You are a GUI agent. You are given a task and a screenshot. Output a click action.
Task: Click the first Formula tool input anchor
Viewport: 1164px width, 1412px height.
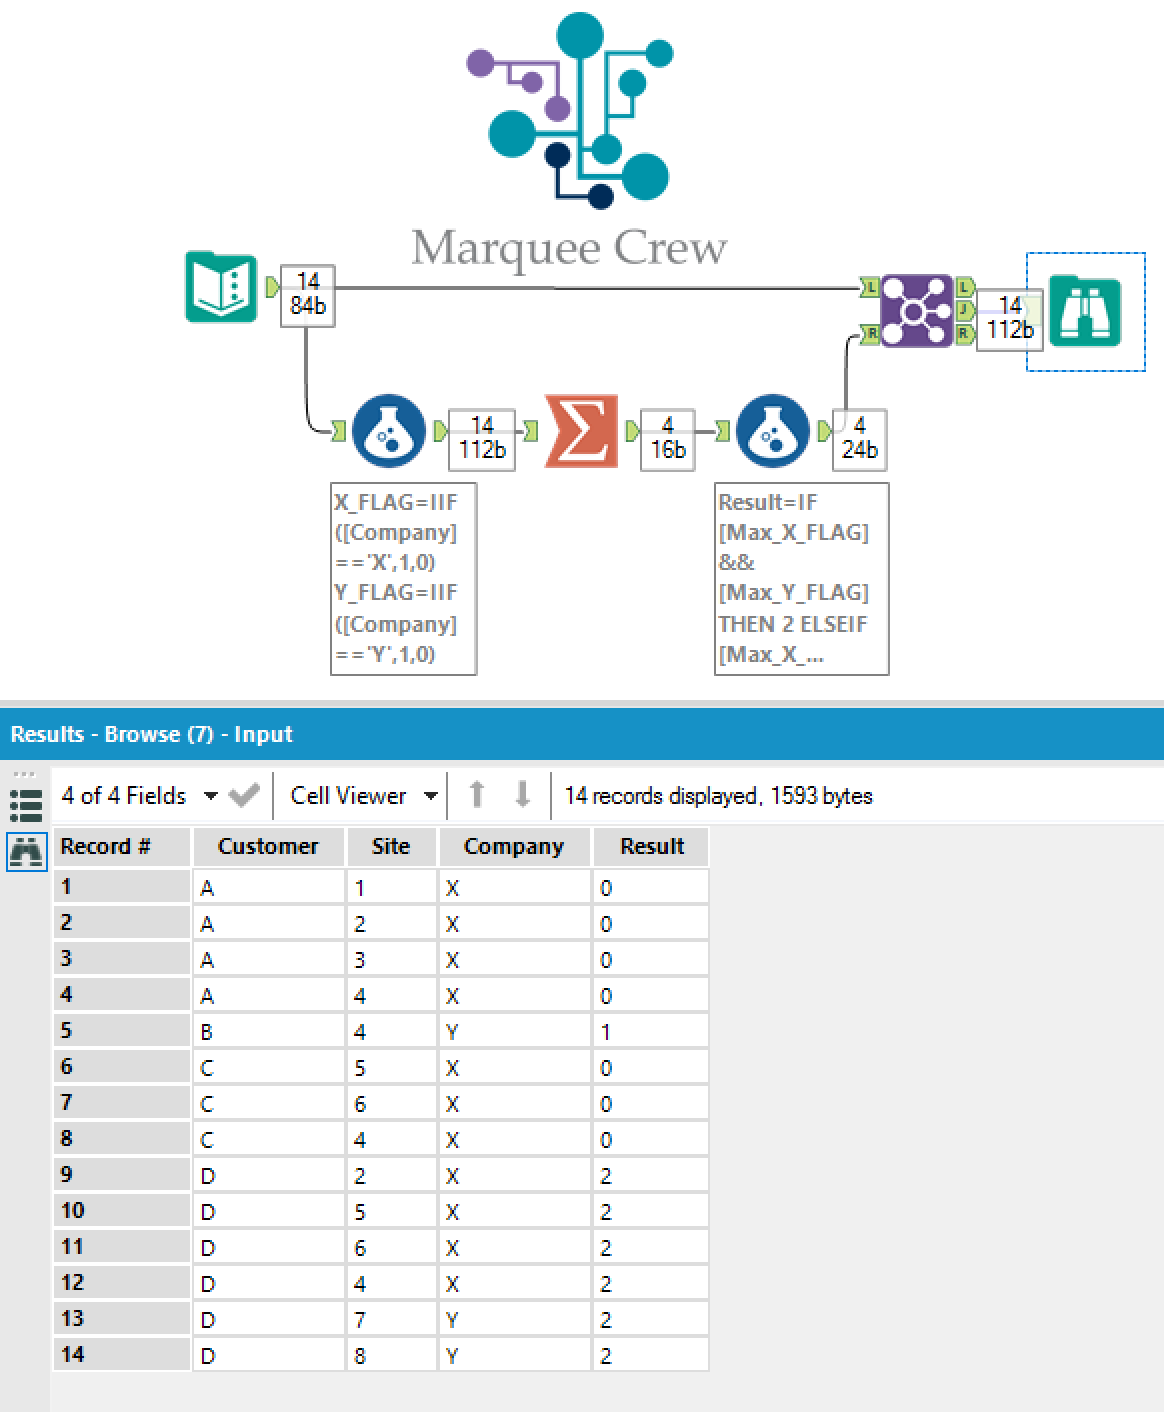(338, 431)
